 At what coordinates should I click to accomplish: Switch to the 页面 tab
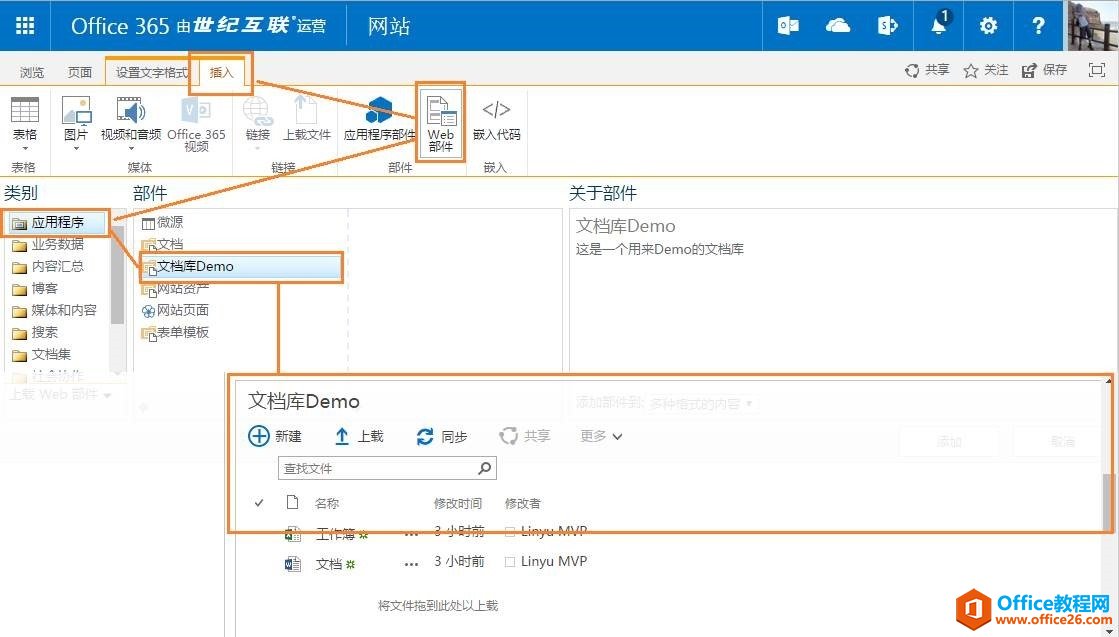[80, 72]
